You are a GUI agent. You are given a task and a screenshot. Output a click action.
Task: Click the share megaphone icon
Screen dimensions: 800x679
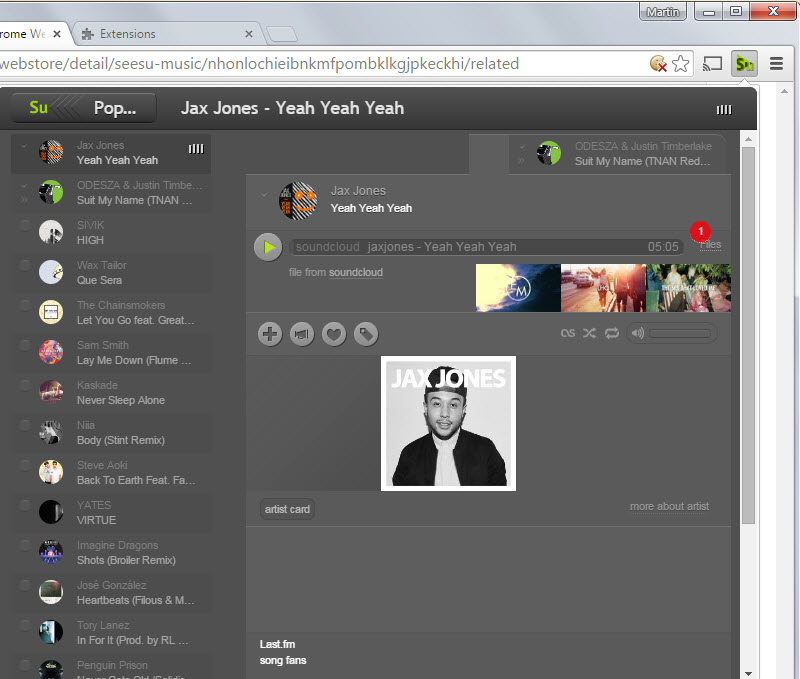(x=302, y=334)
